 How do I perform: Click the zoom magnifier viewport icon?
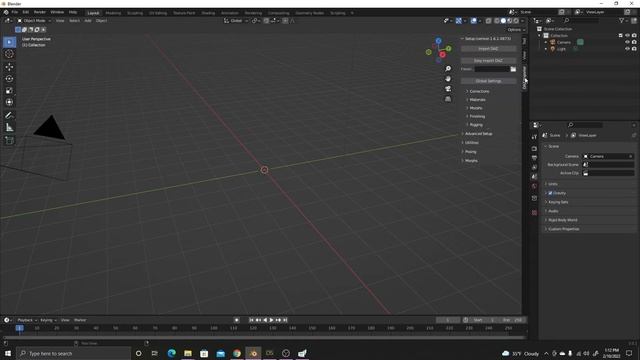point(448,69)
